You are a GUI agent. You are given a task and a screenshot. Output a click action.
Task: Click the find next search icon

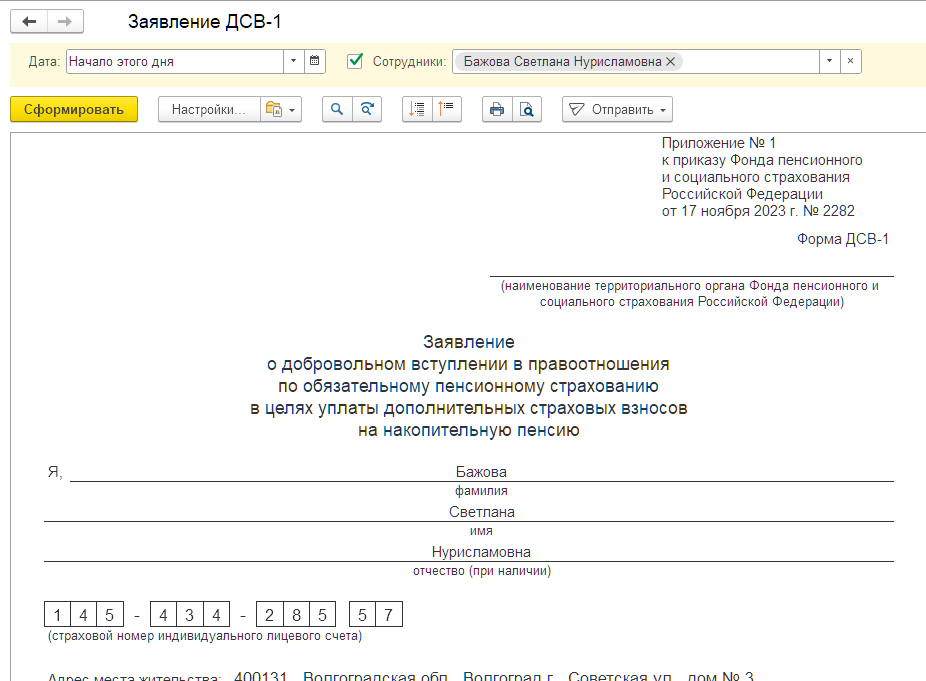point(367,109)
